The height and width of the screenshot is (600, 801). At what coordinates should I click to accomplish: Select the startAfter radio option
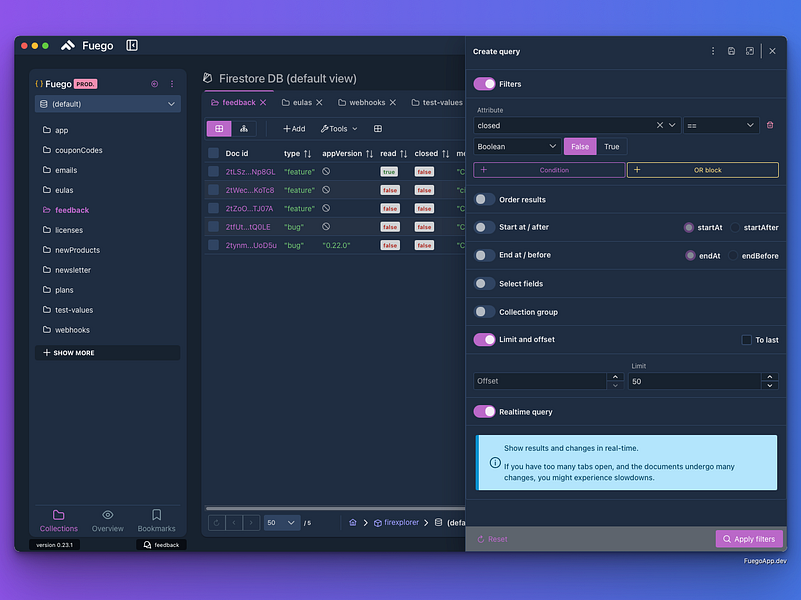click(x=735, y=227)
